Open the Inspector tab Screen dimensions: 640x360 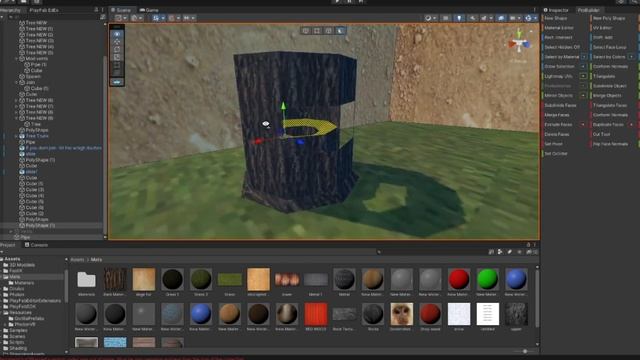[x=556, y=10]
